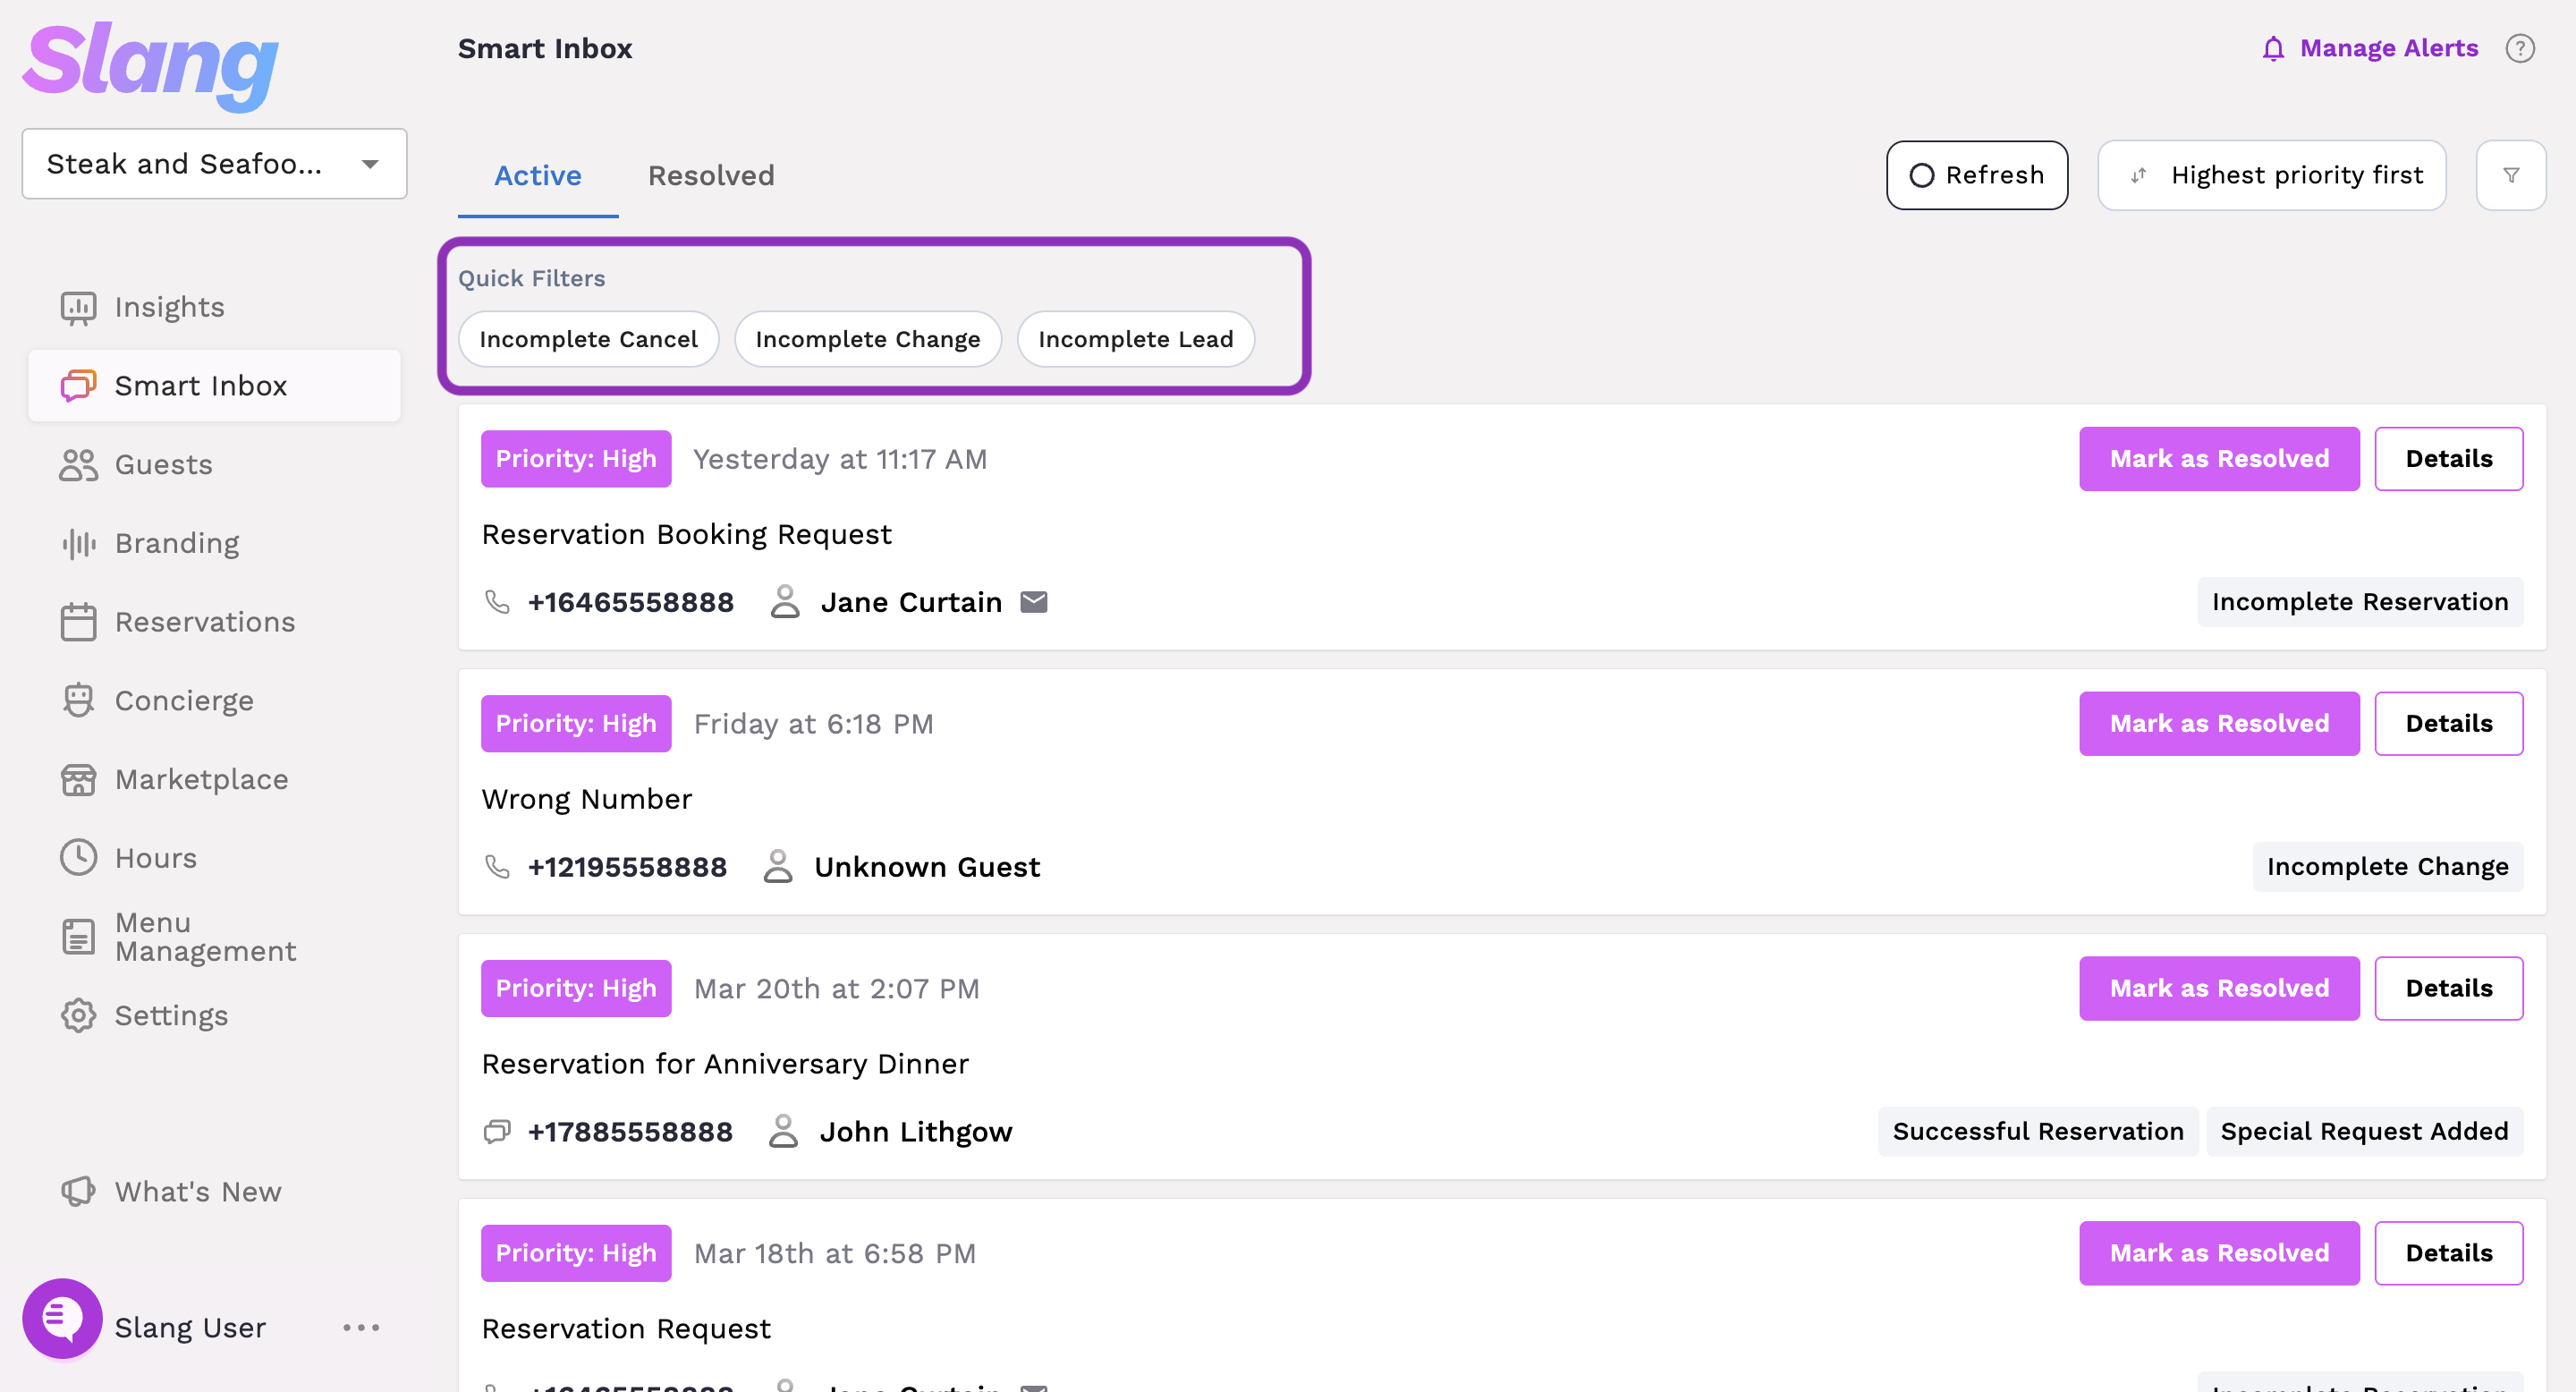This screenshot has height=1392, width=2576.
Task: Click person icon beside Unknown Guest
Action: coord(778,867)
